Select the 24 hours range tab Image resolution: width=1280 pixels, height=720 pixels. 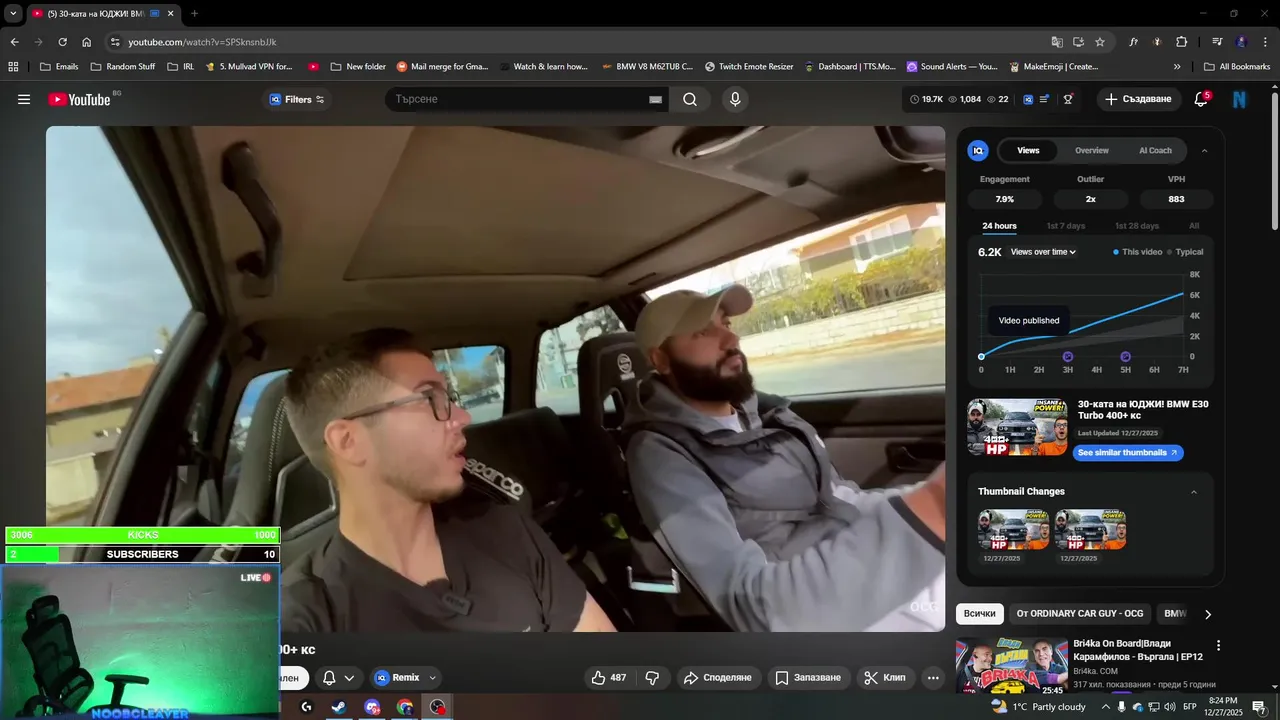(x=999, y=226)
